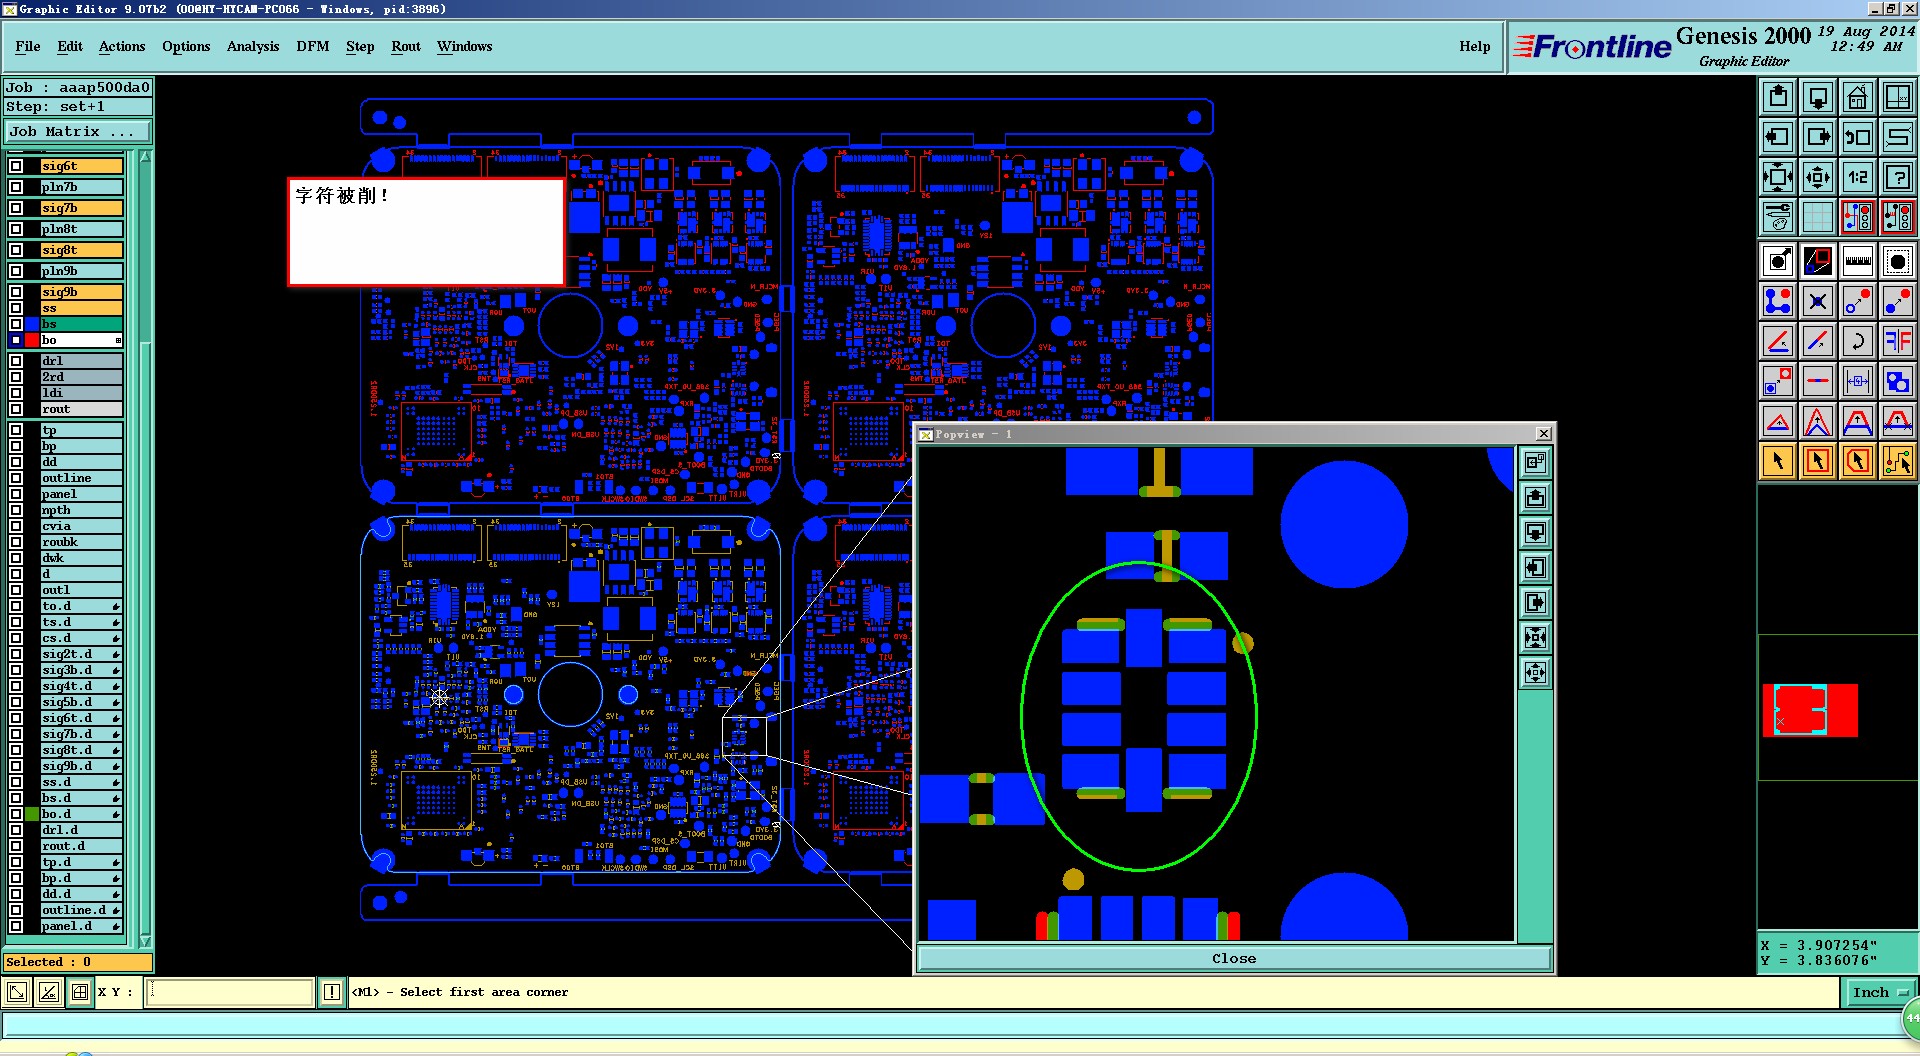1920x1056 pixels.
Task: Toggle the ss layer checkbox
Action: [16, 308]
